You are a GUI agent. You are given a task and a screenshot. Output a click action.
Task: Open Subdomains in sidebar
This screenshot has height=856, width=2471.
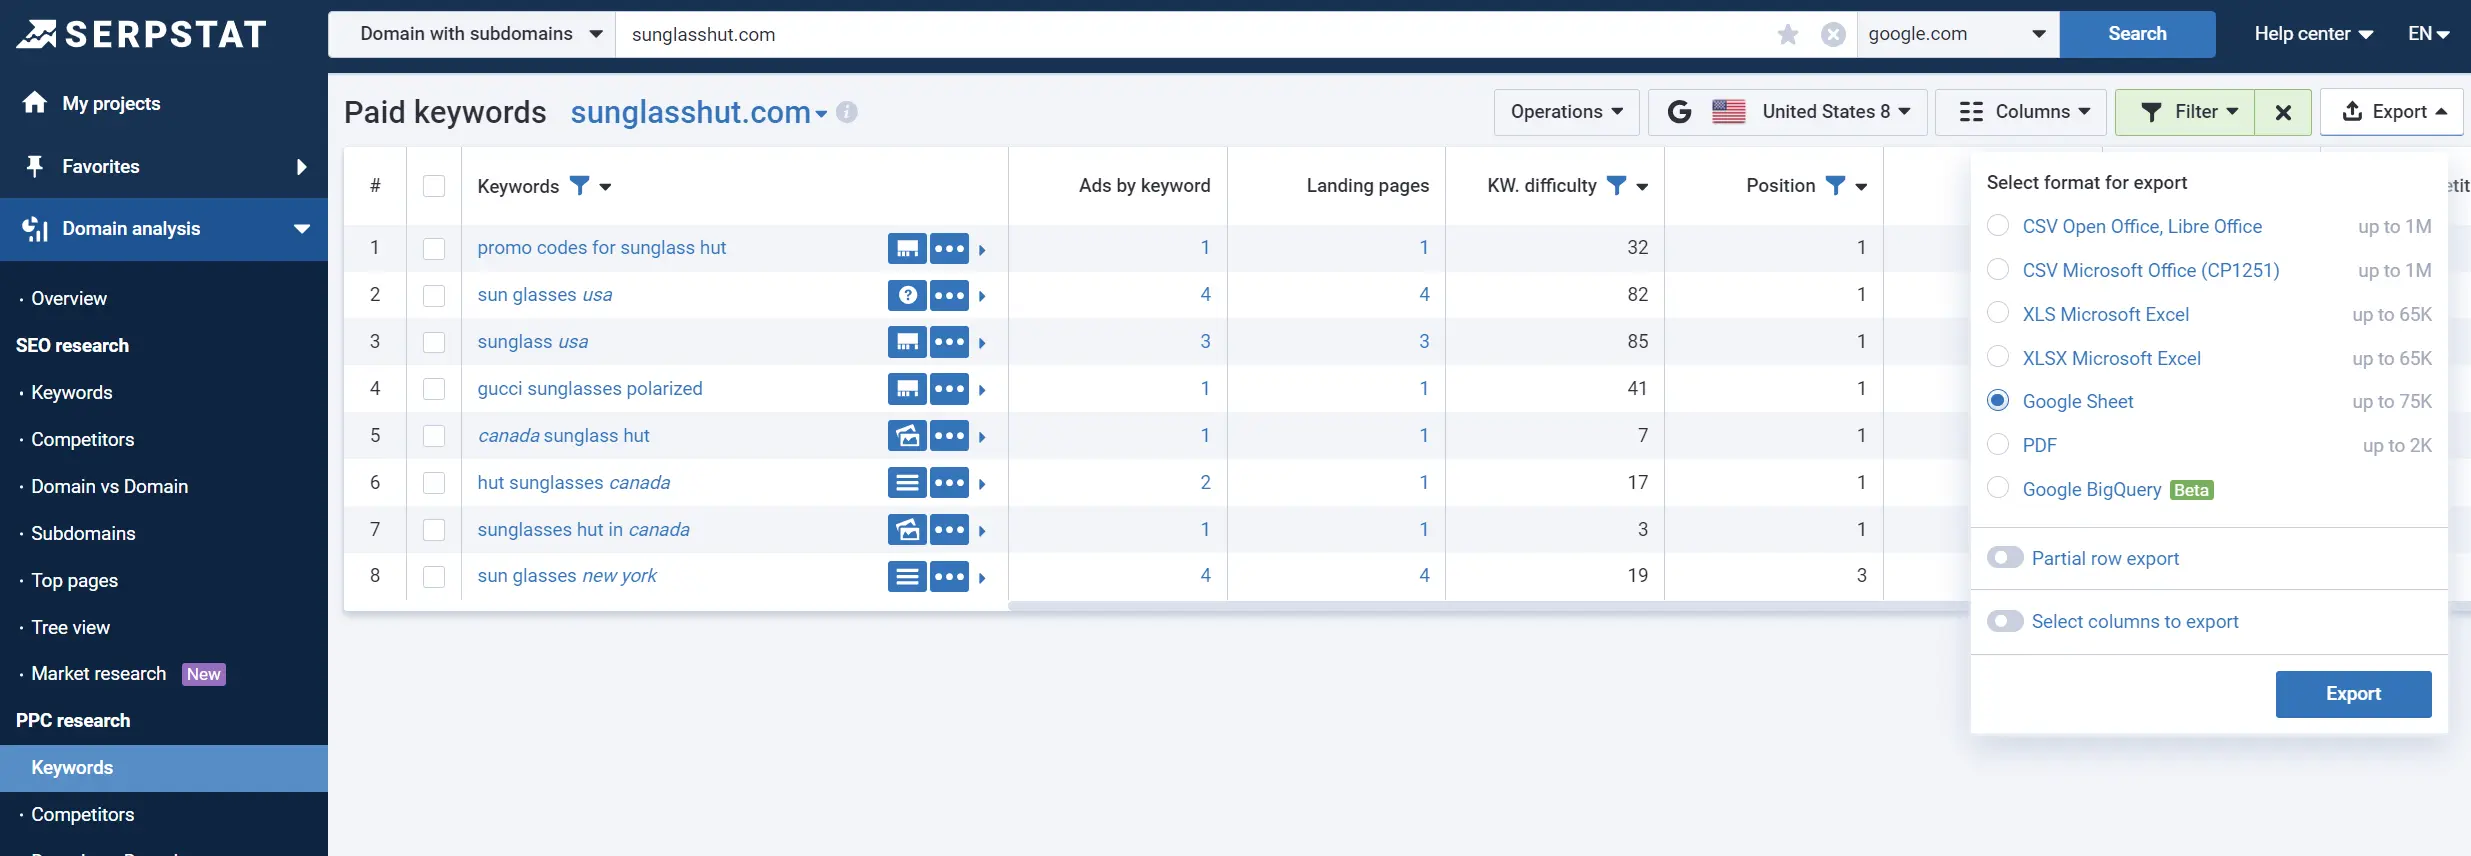click(x=83, y=533)
